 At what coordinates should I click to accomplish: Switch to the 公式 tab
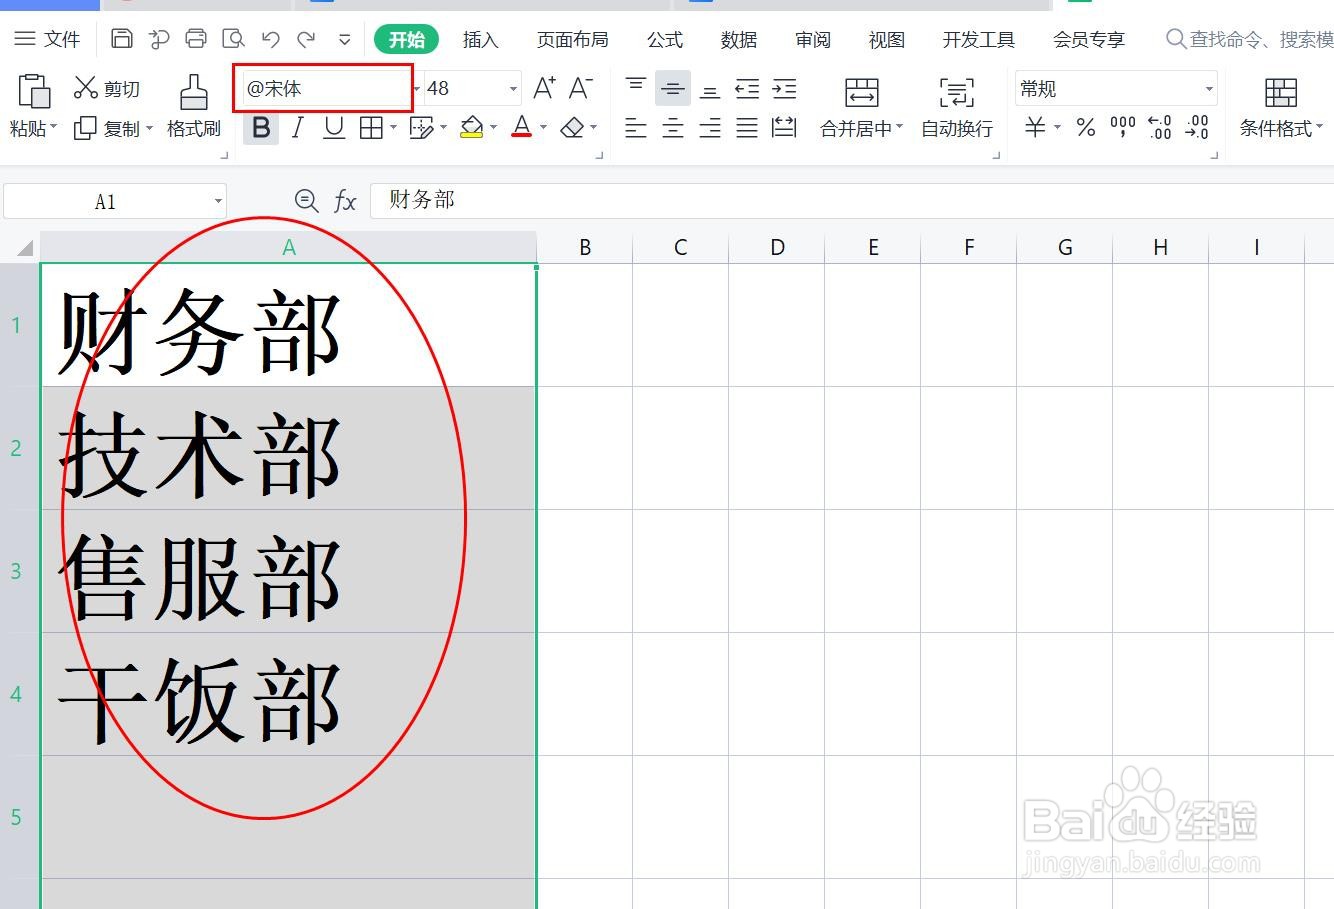(x=664, y=39)
